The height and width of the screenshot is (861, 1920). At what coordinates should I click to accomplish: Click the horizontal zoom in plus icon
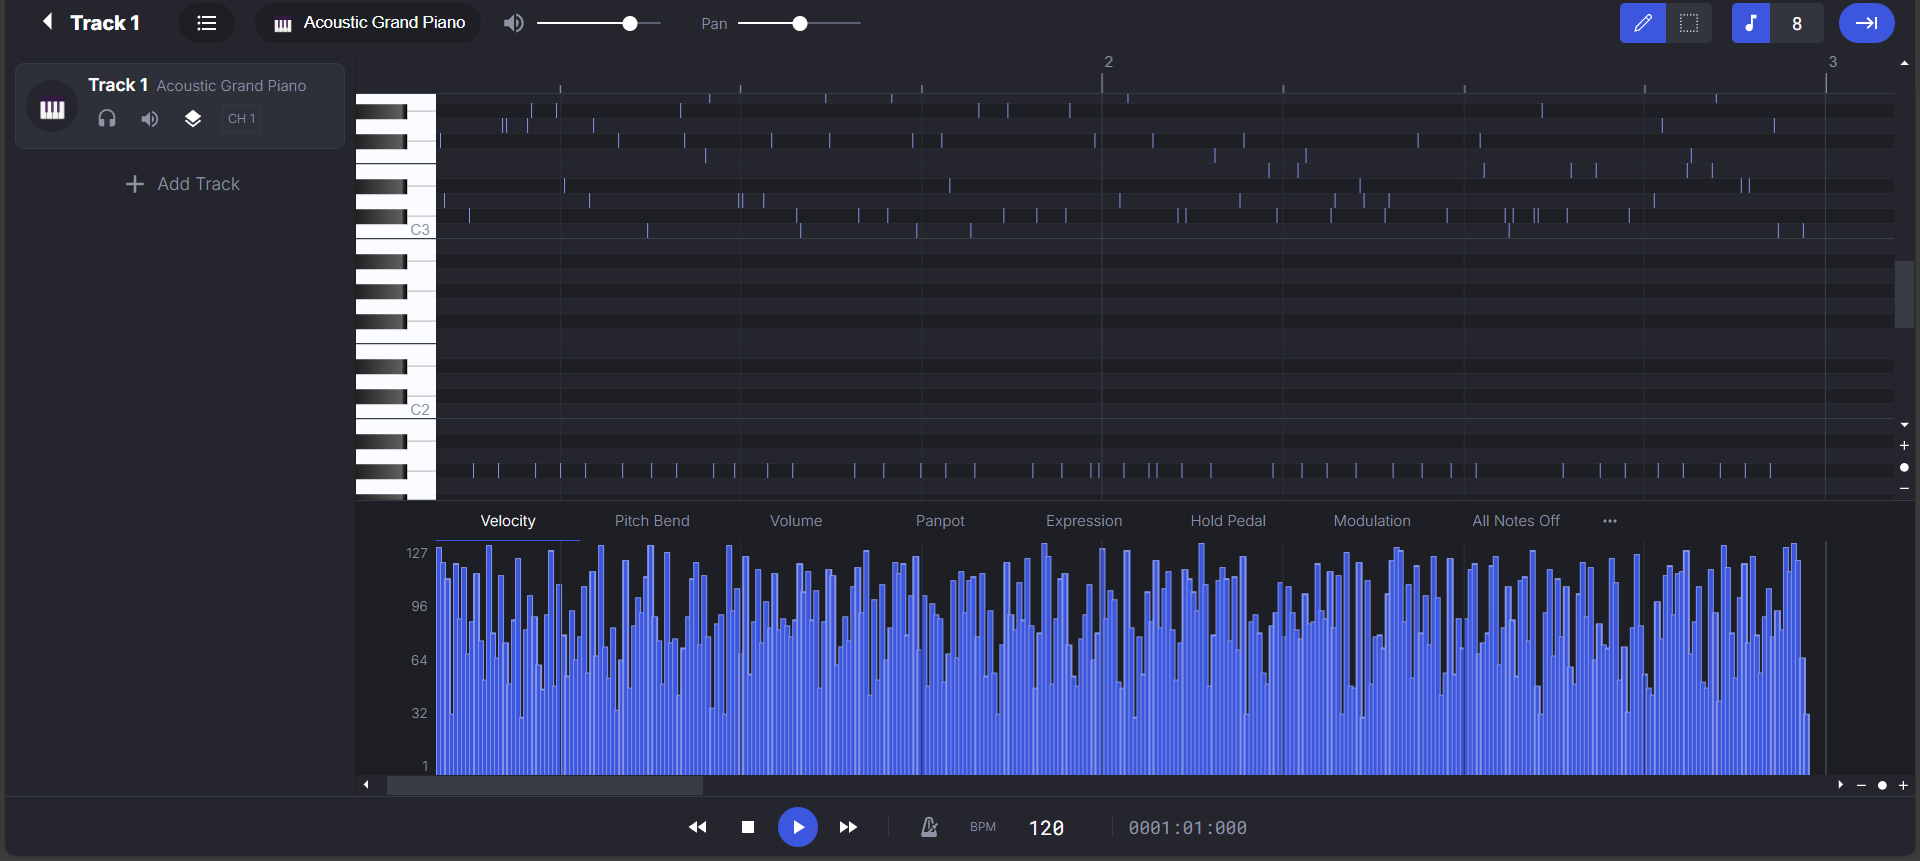click(x=1903, y=786)
